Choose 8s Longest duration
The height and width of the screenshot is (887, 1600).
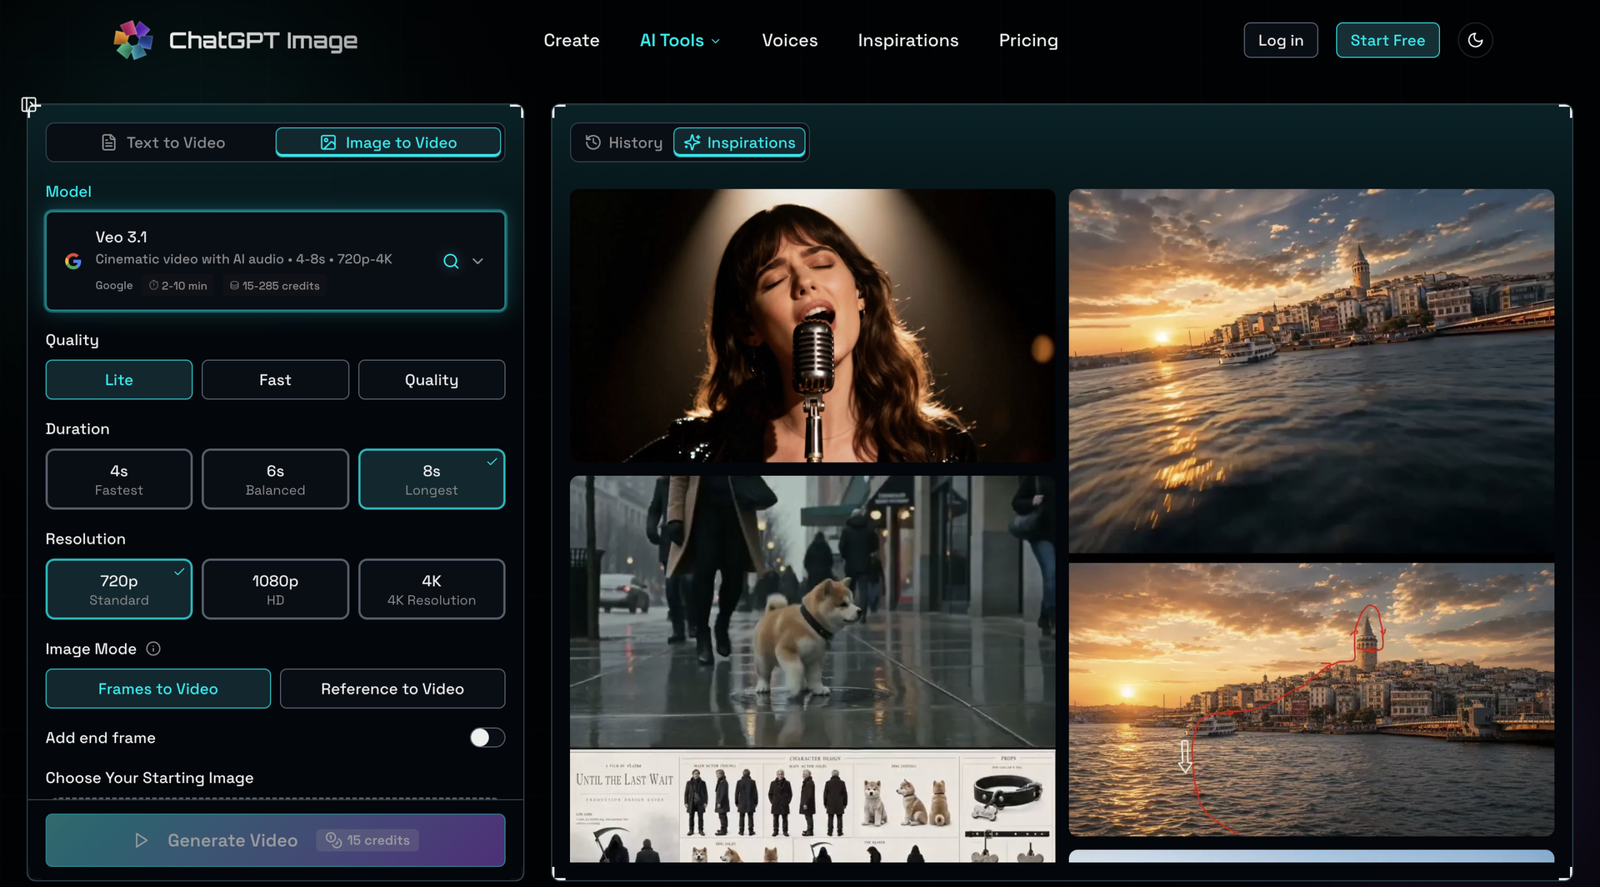432,479
